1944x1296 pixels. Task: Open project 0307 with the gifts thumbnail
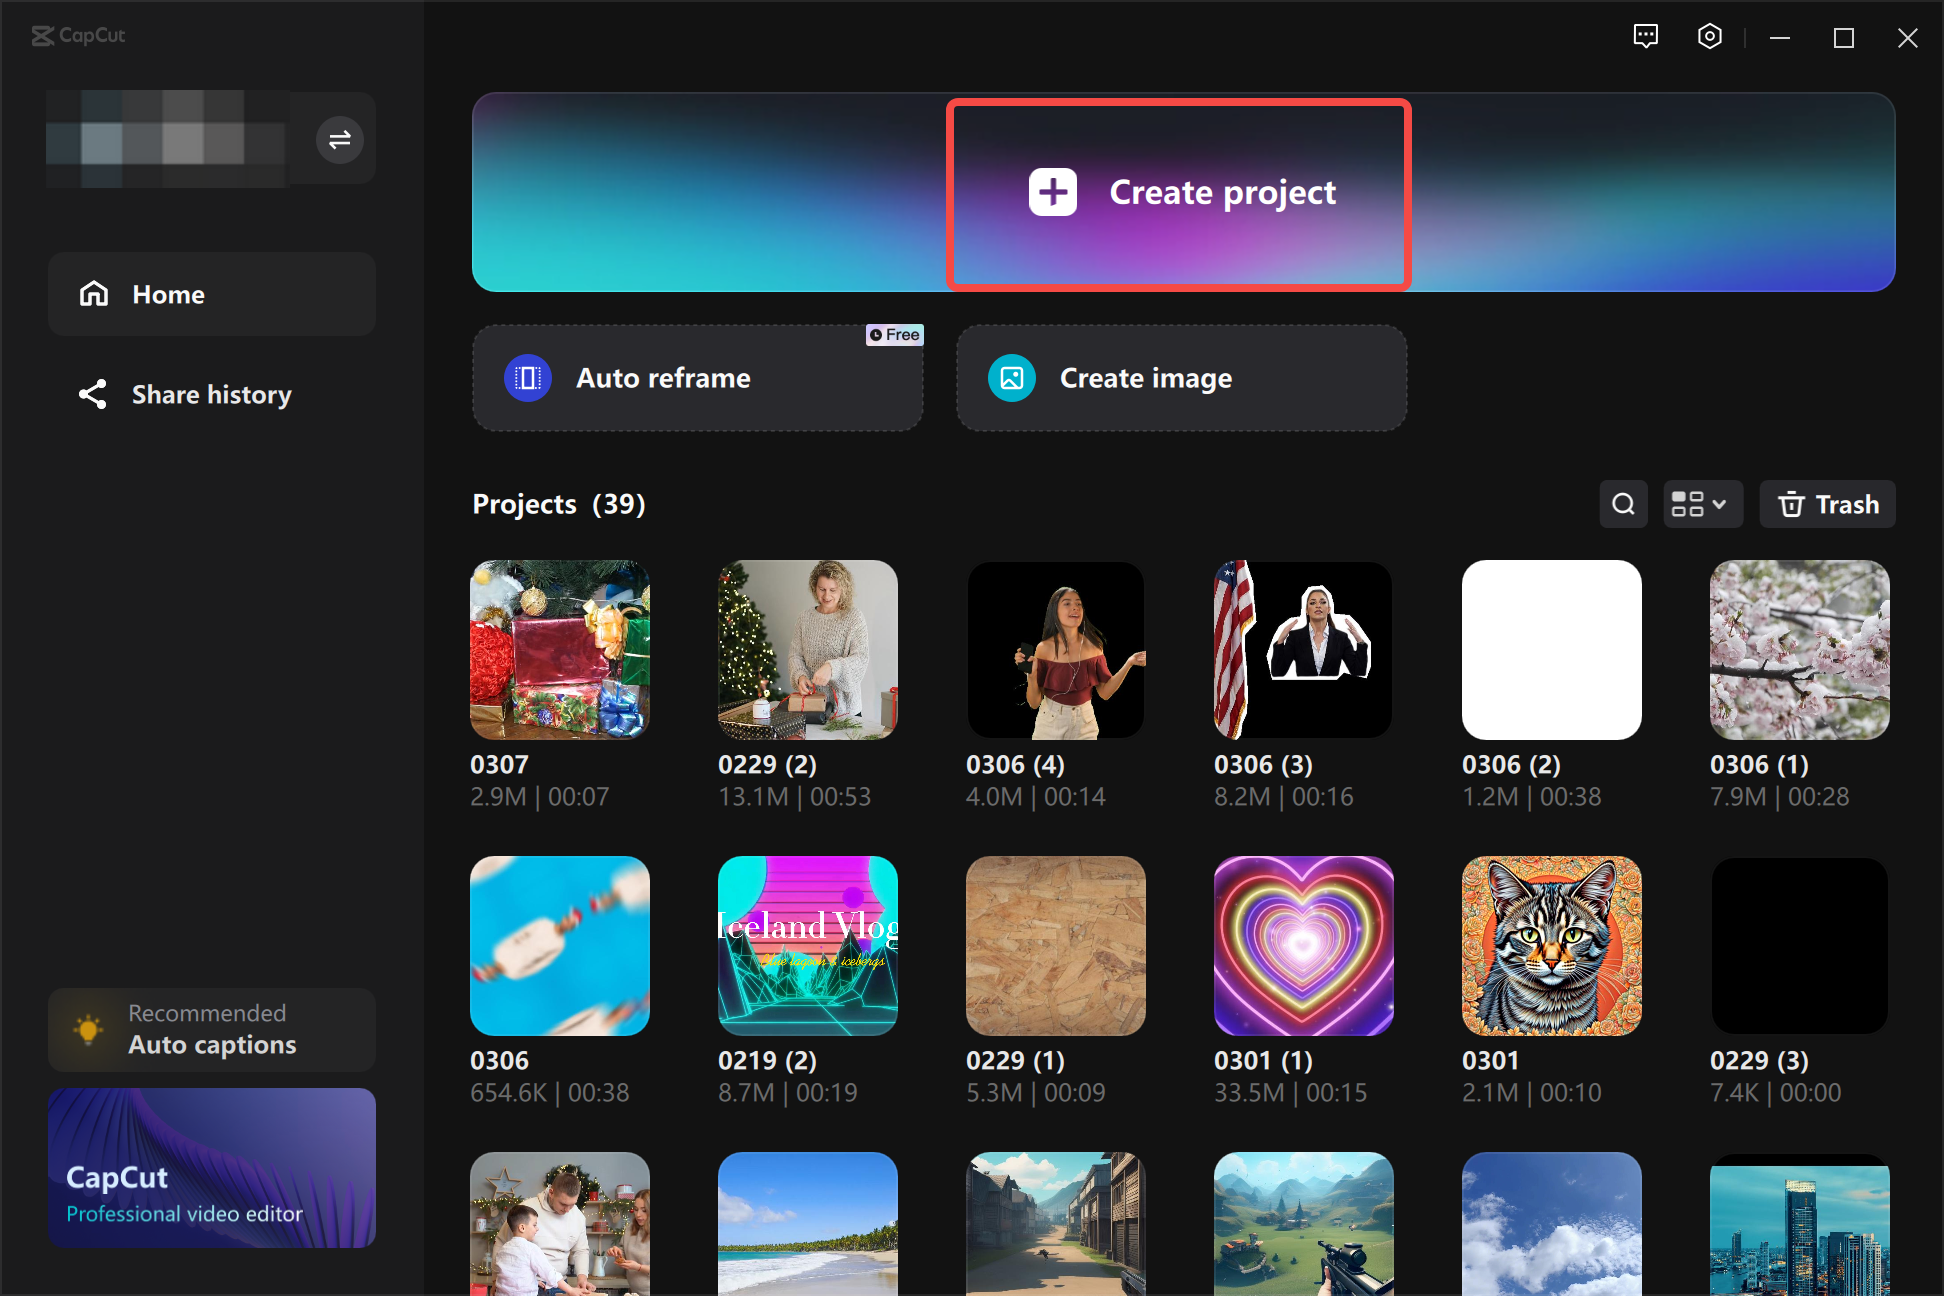559,650
